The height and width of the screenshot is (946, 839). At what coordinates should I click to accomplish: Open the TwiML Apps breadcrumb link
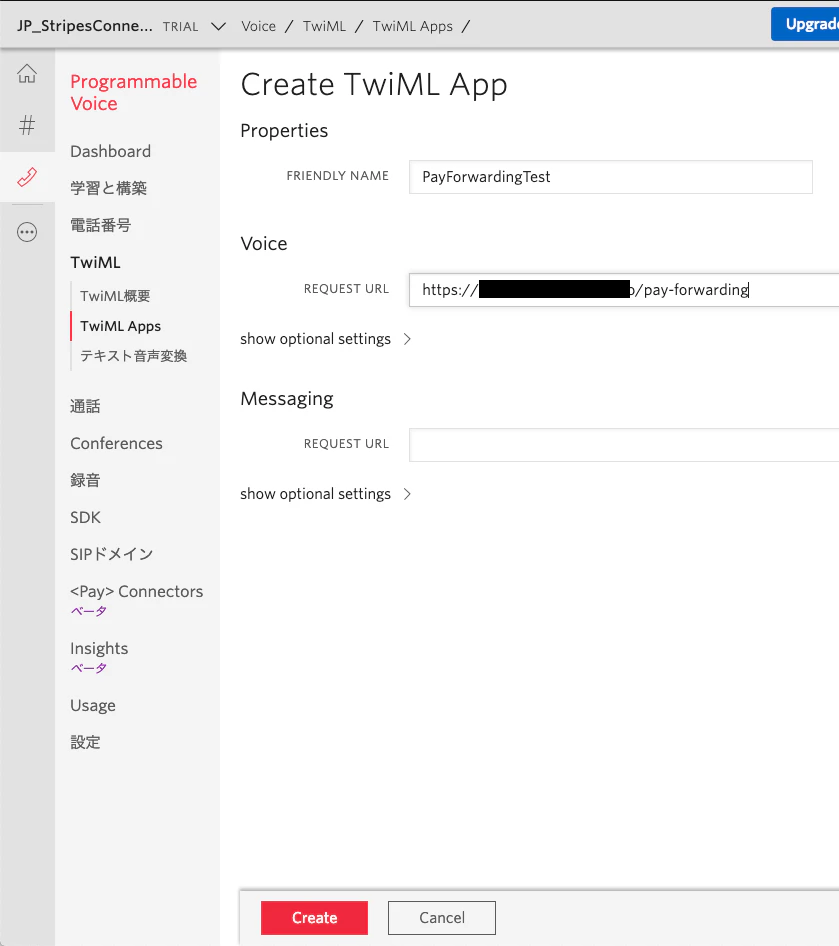coord(413,27)
